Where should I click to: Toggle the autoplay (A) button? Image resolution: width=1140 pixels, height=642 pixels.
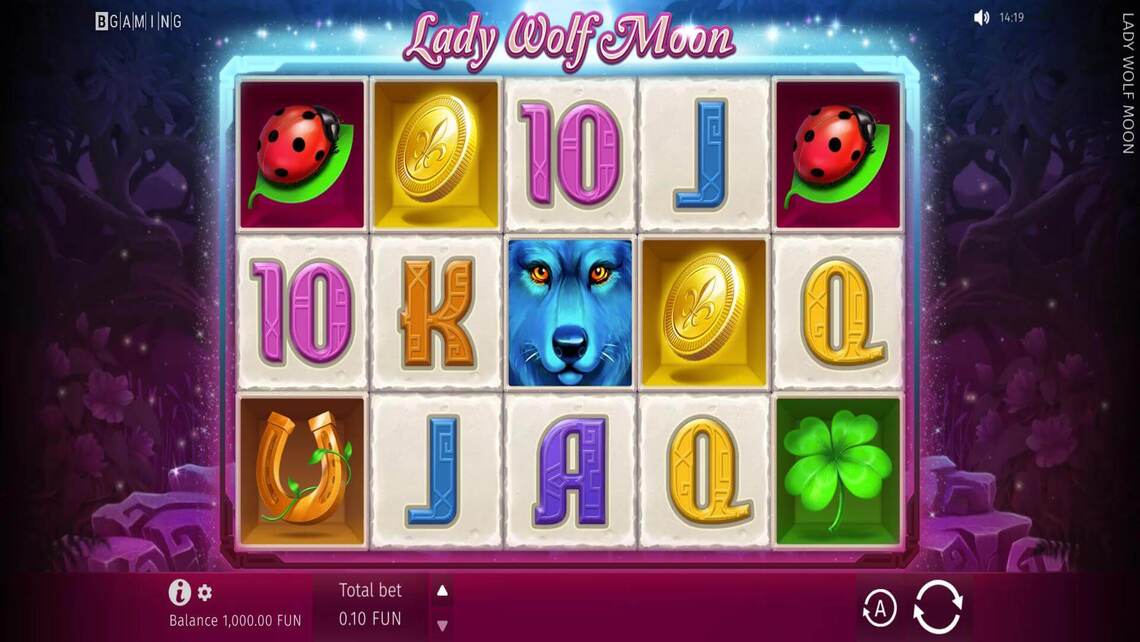coord(880,609)
